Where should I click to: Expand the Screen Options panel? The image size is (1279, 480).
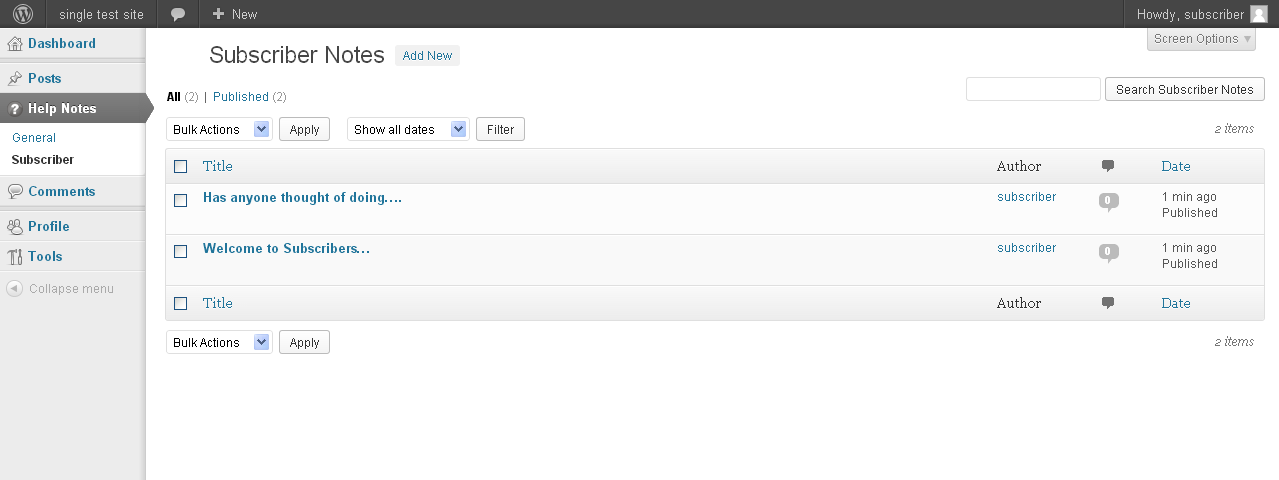point(1202,39)
